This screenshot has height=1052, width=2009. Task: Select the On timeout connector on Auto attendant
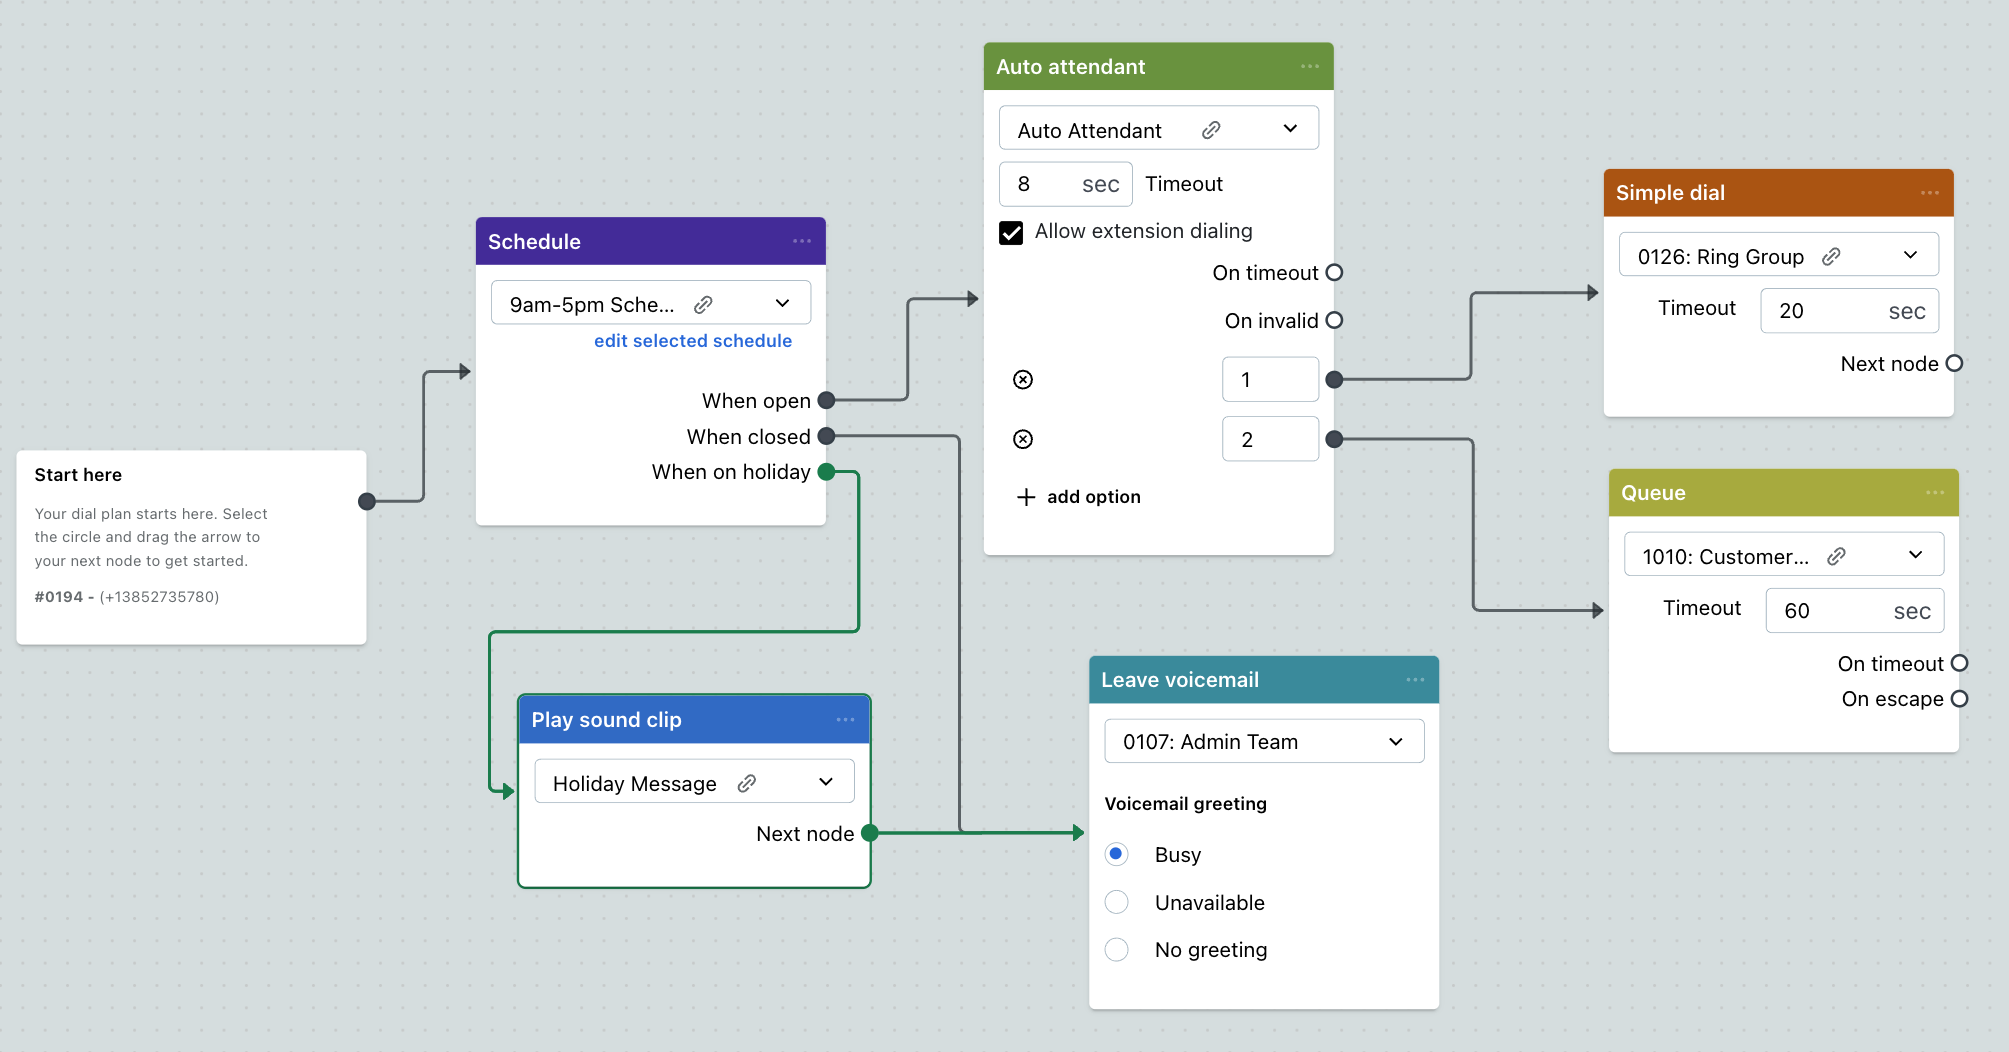click(x=1334, y=273)
